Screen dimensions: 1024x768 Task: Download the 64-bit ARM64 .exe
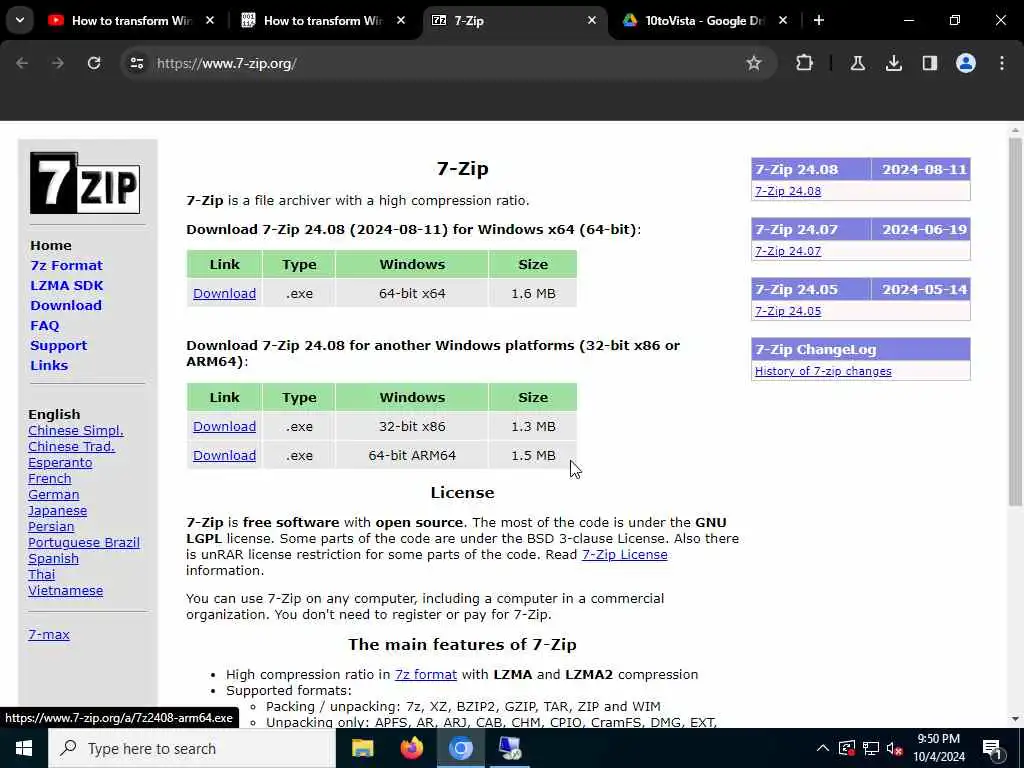225,455
